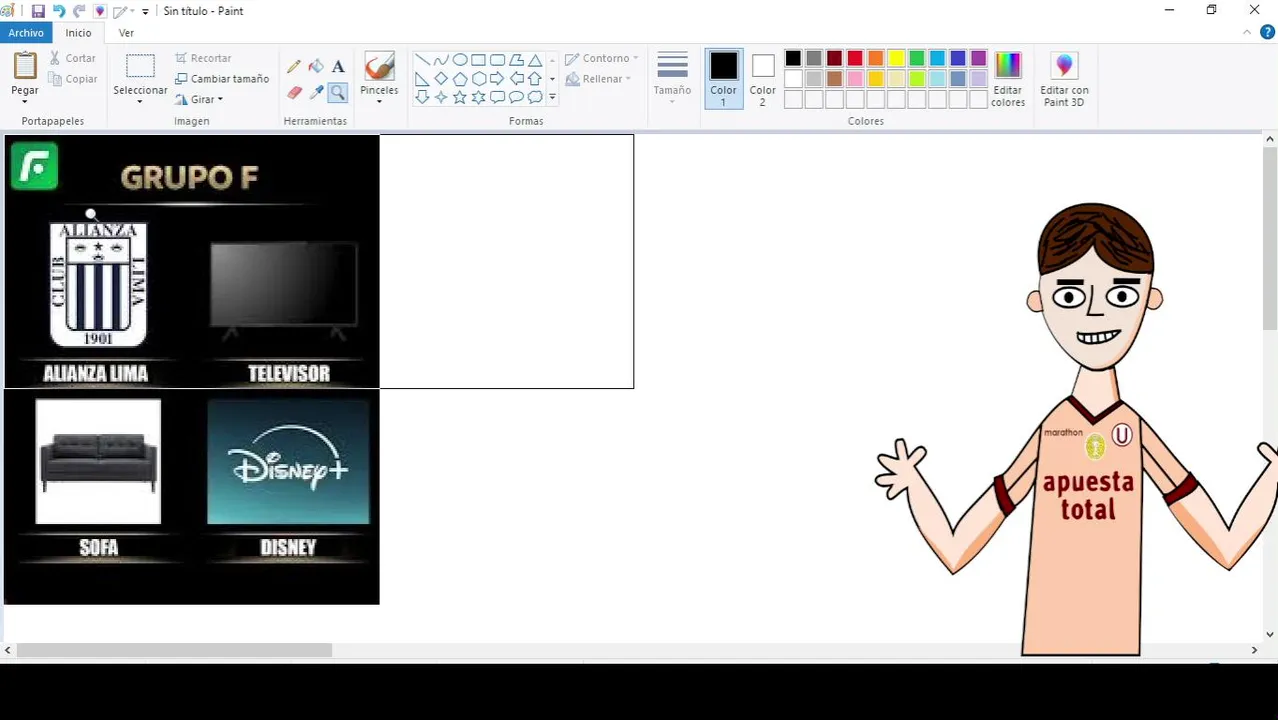Toggle the Magnifier tool
1278x720 pixels.
[338, 92]
